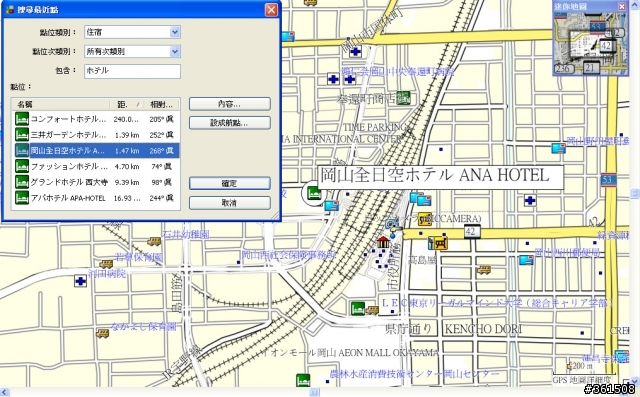Click the 設成航點... make waypoint button

coord(229,123)
